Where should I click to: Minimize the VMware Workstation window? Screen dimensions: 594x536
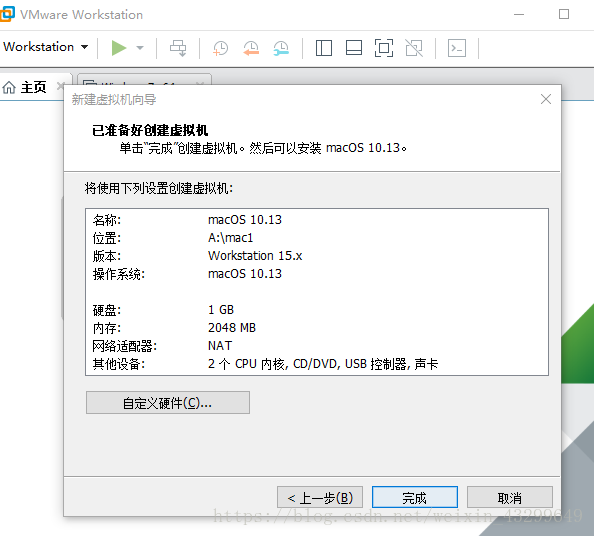tap(519, 14)
